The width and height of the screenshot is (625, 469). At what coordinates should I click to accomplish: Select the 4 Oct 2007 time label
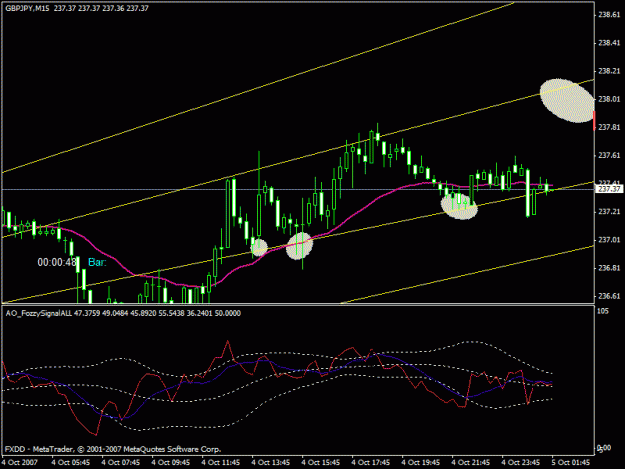(x=20, y=462)
